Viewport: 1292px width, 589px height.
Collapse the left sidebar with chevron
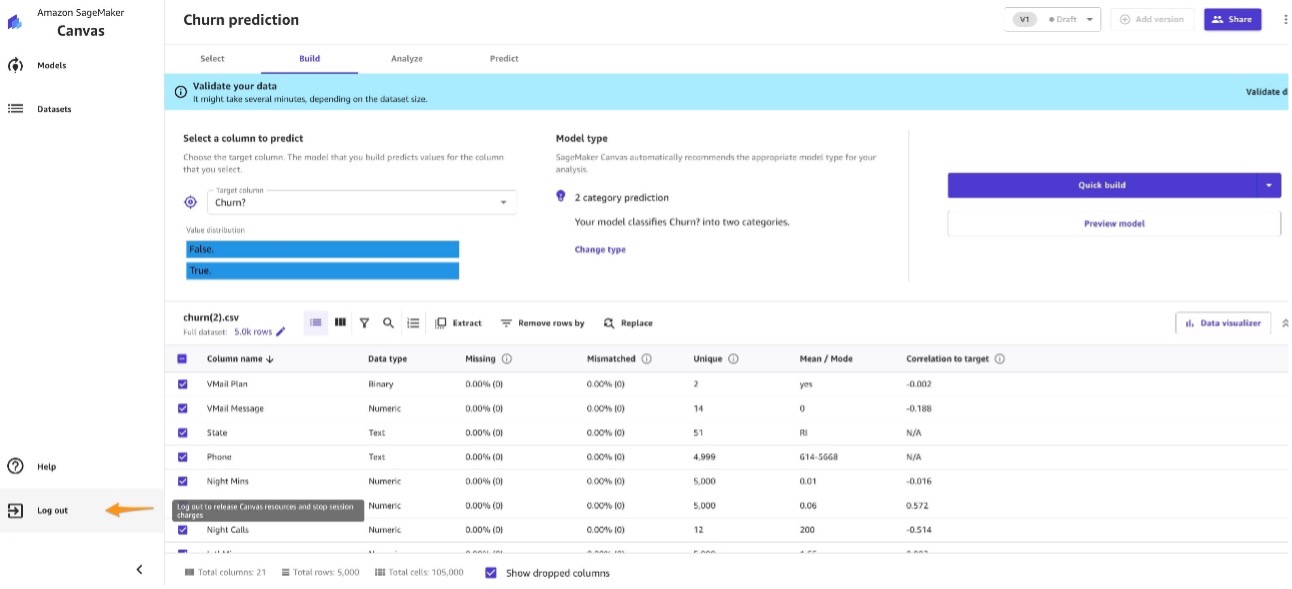click(139, 570)
